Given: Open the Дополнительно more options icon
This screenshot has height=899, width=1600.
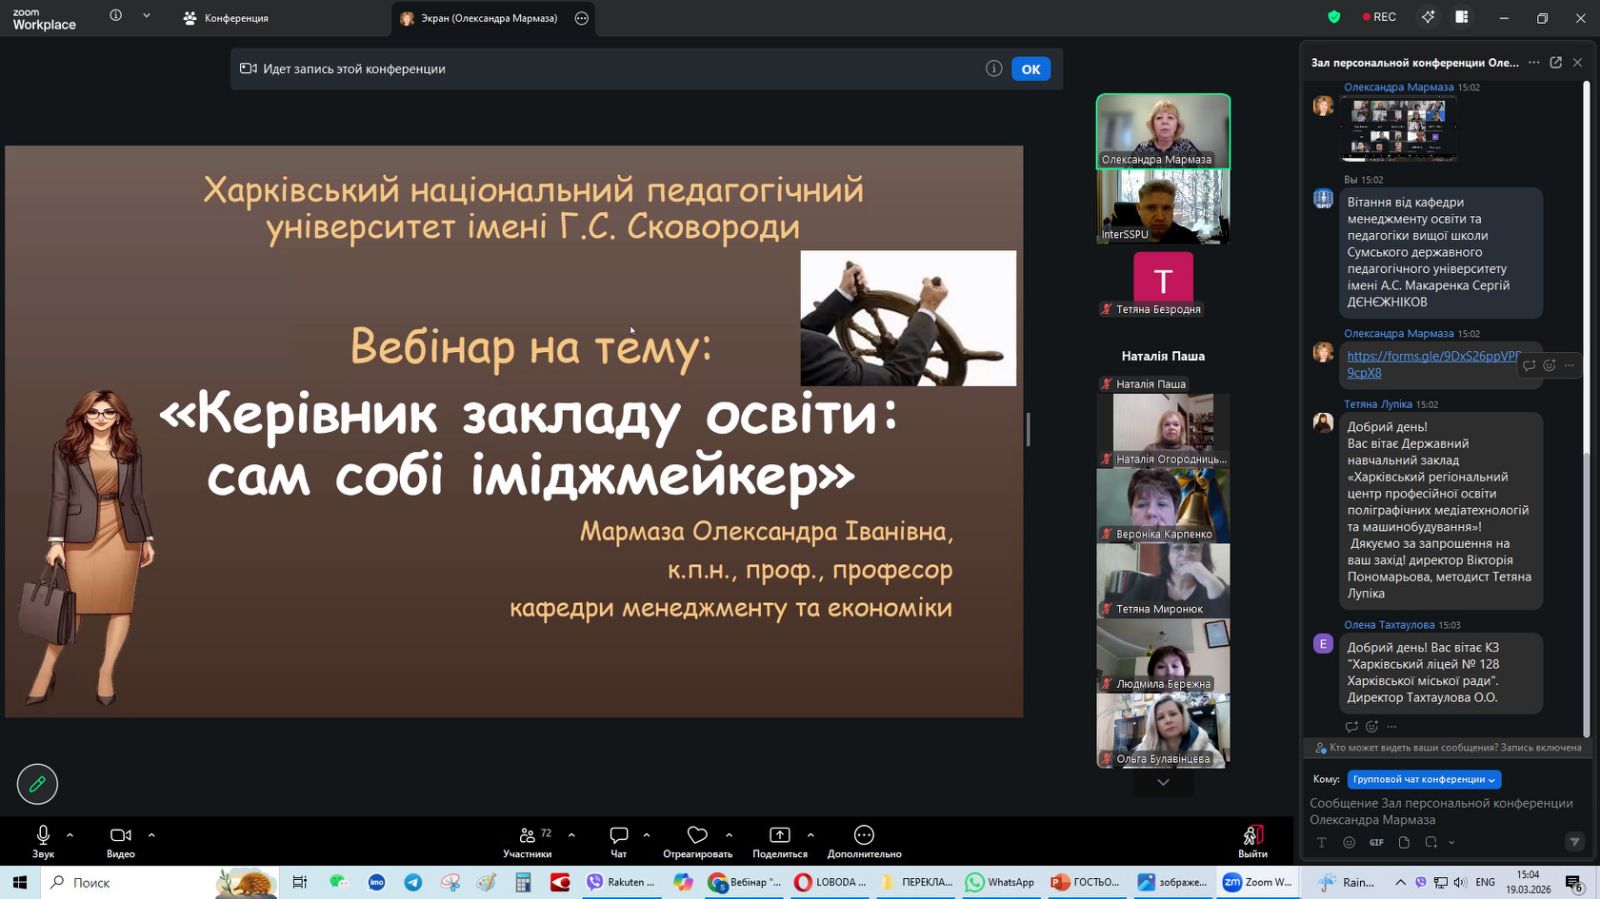Looking at the screenshot, I should pos(864,835).
